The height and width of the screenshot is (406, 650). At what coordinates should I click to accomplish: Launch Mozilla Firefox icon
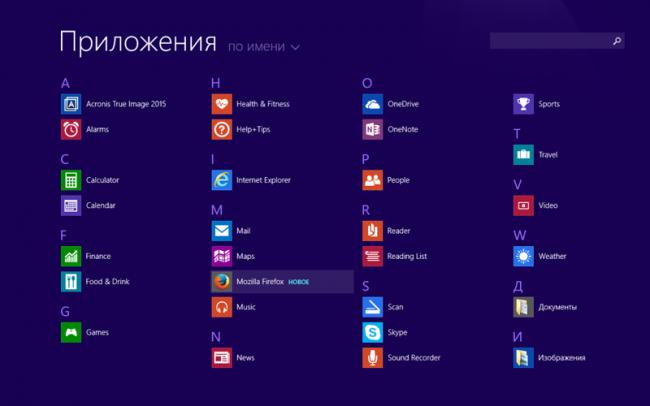[222, 282]
